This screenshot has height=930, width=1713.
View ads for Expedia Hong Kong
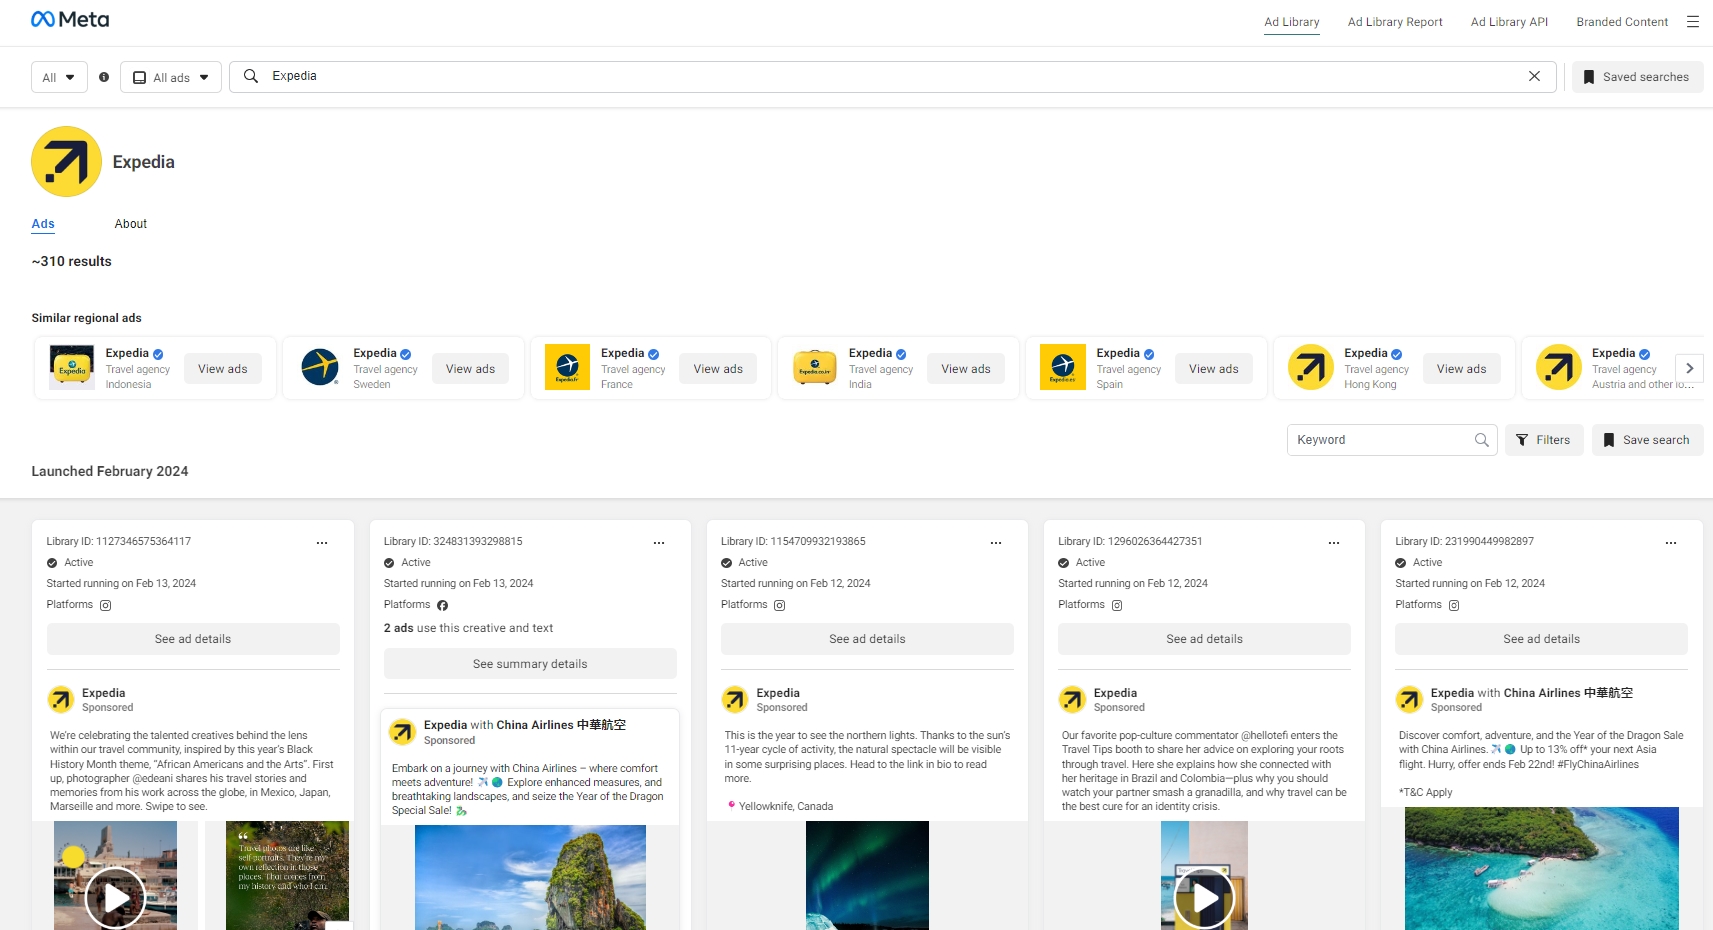tap(1461, 369)
